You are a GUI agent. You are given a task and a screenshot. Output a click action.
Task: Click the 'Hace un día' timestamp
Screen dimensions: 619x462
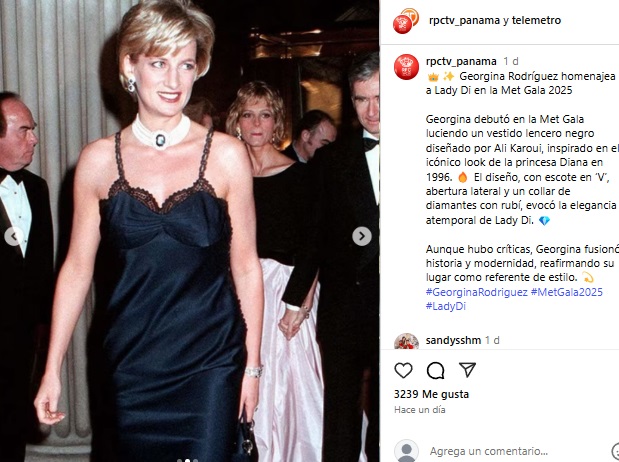pos(420,410)
